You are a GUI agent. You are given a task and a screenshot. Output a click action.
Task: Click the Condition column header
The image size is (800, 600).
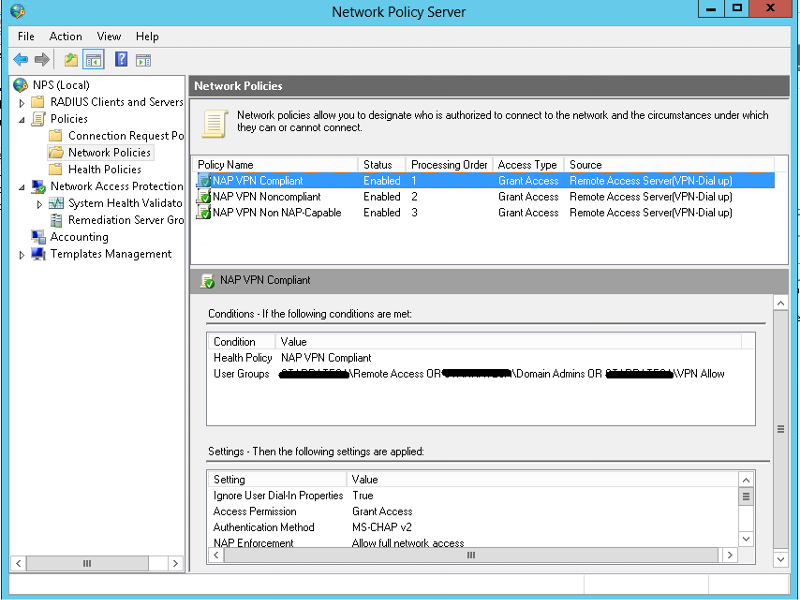241,342
